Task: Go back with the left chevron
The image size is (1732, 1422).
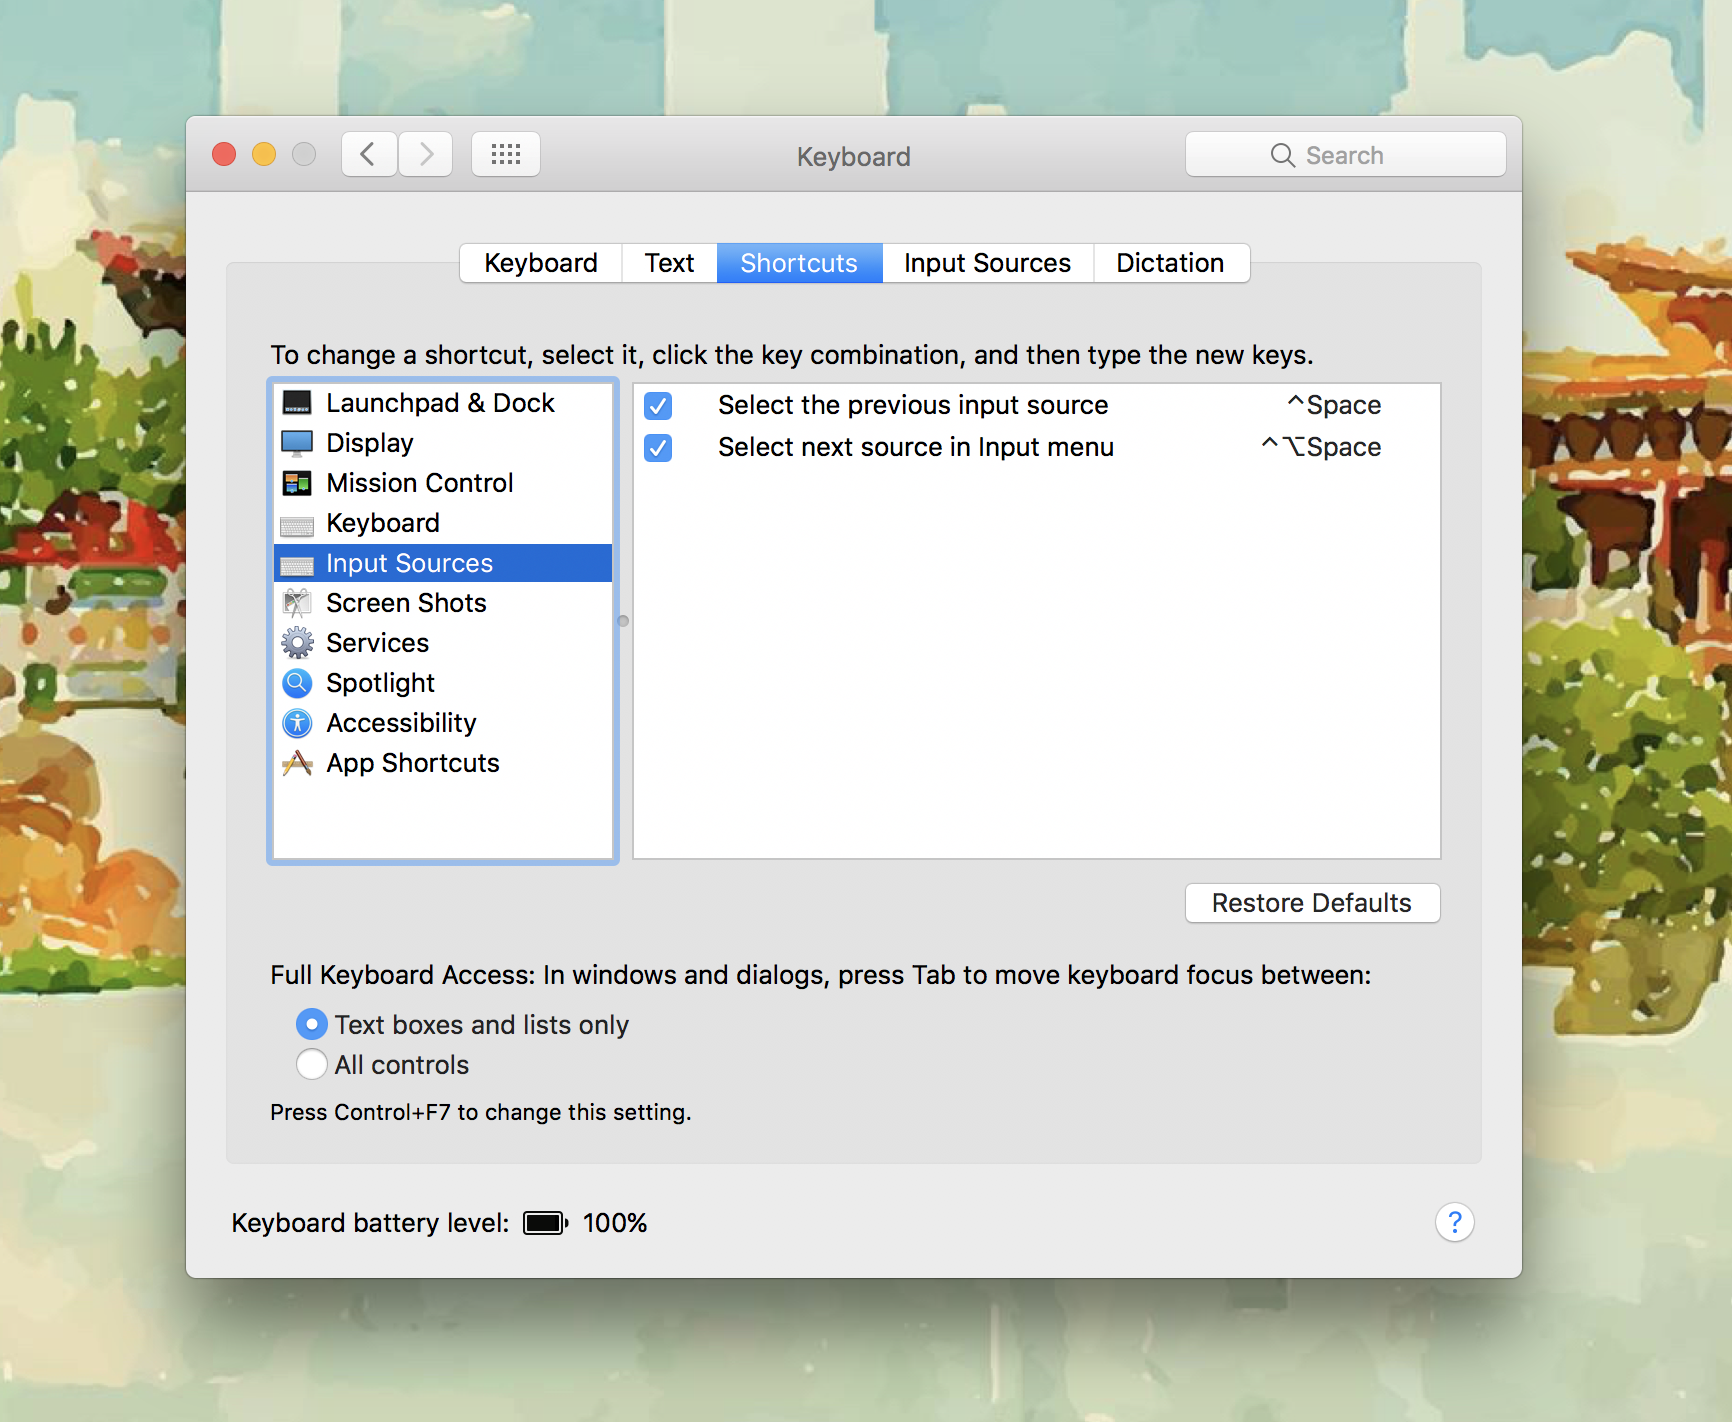Action: tap(369, 154)
